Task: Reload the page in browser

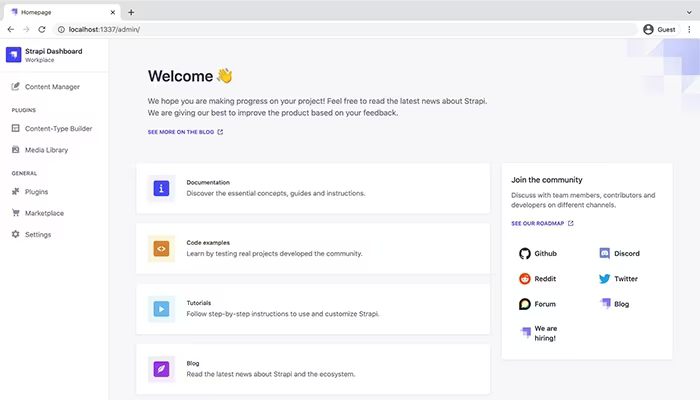Action: click(42, 29)
